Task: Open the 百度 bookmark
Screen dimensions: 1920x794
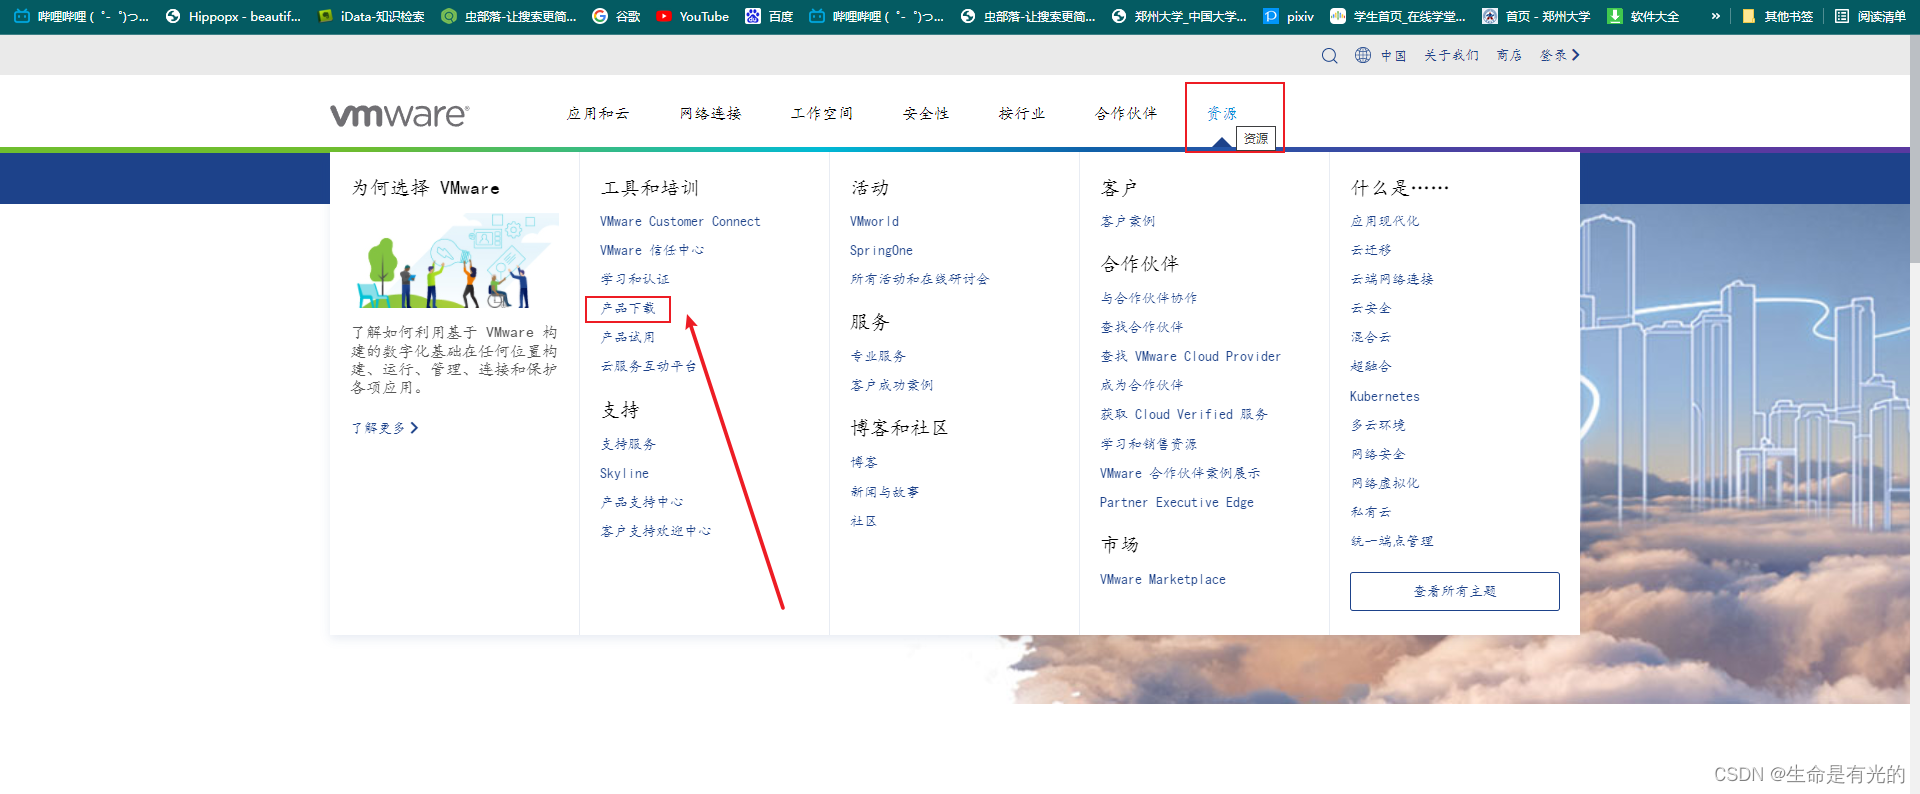Action: point(769,16)
